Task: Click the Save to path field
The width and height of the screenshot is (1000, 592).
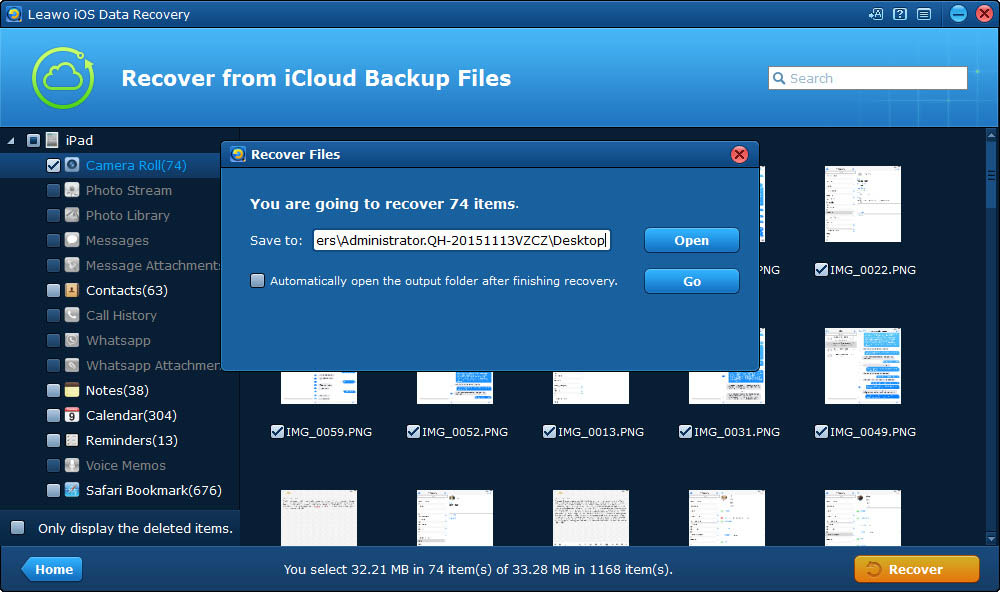Action: [x=460, y=240]
